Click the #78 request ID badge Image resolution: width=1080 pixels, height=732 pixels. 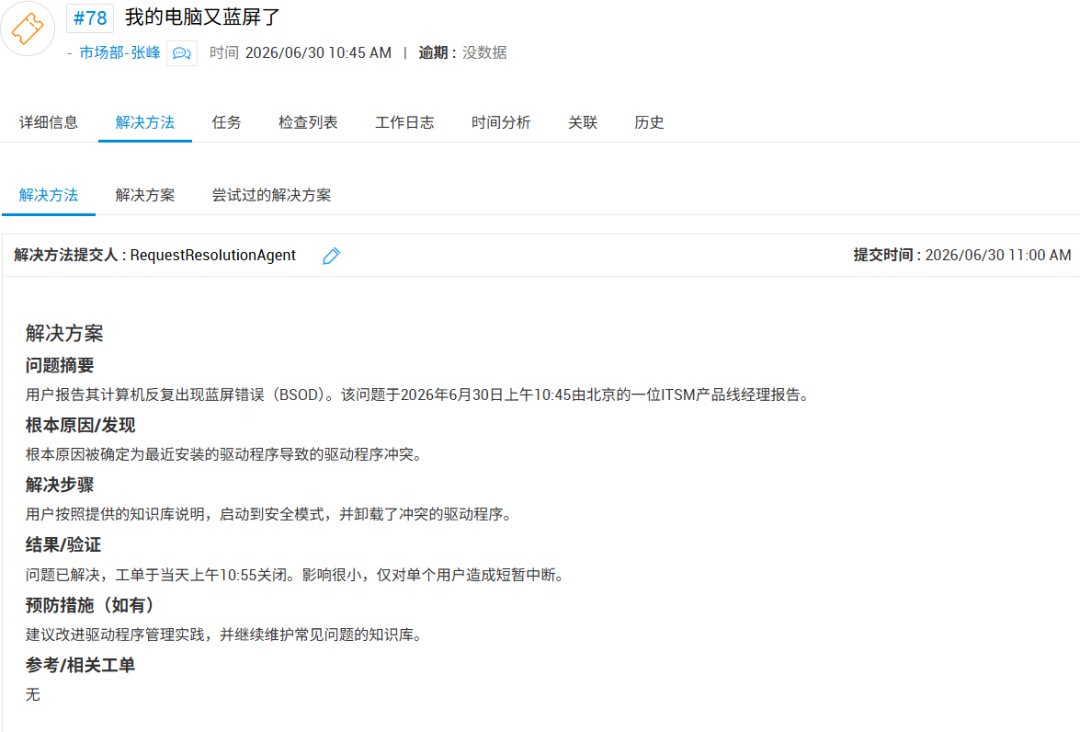pos(90,18)
